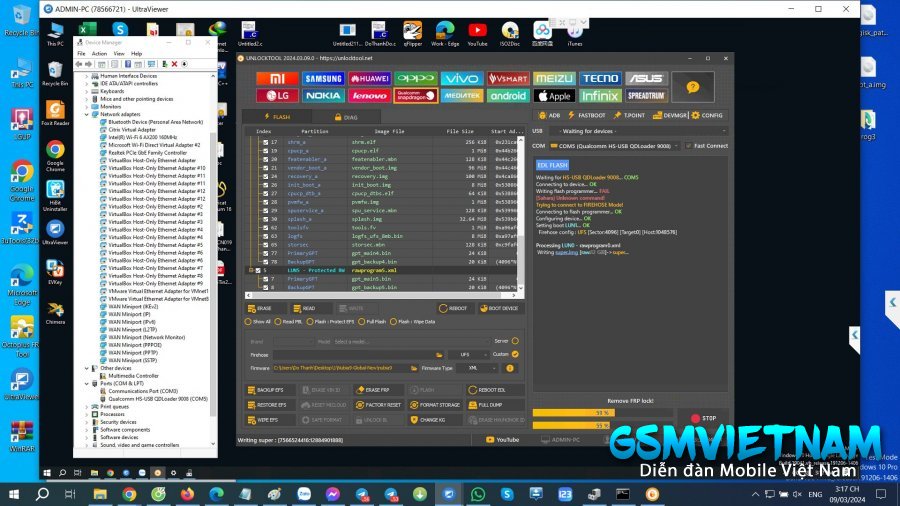The image size is (900, 506).
Task: Open the View menu in Device Manager
Action: tap(119, 54)
